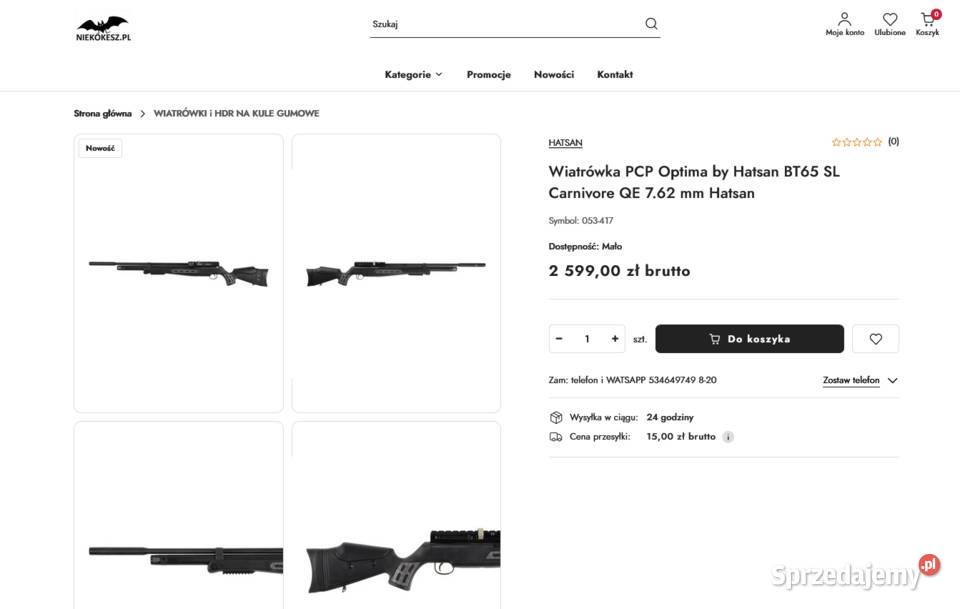Go to the Nowości menu item
960x609 pixels.
point(554,75)
